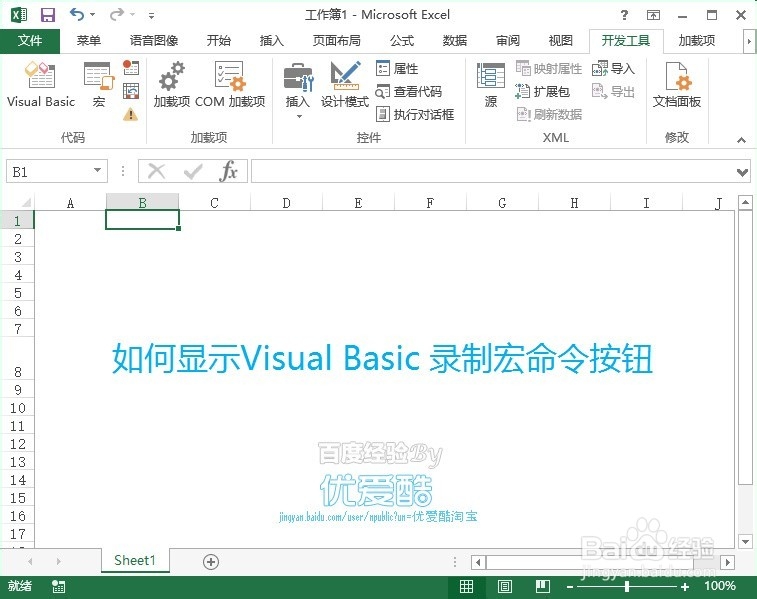Open the 文件 File tab
Screen dimensions: 757x599
pyautogui.click(x=30, y=41)
